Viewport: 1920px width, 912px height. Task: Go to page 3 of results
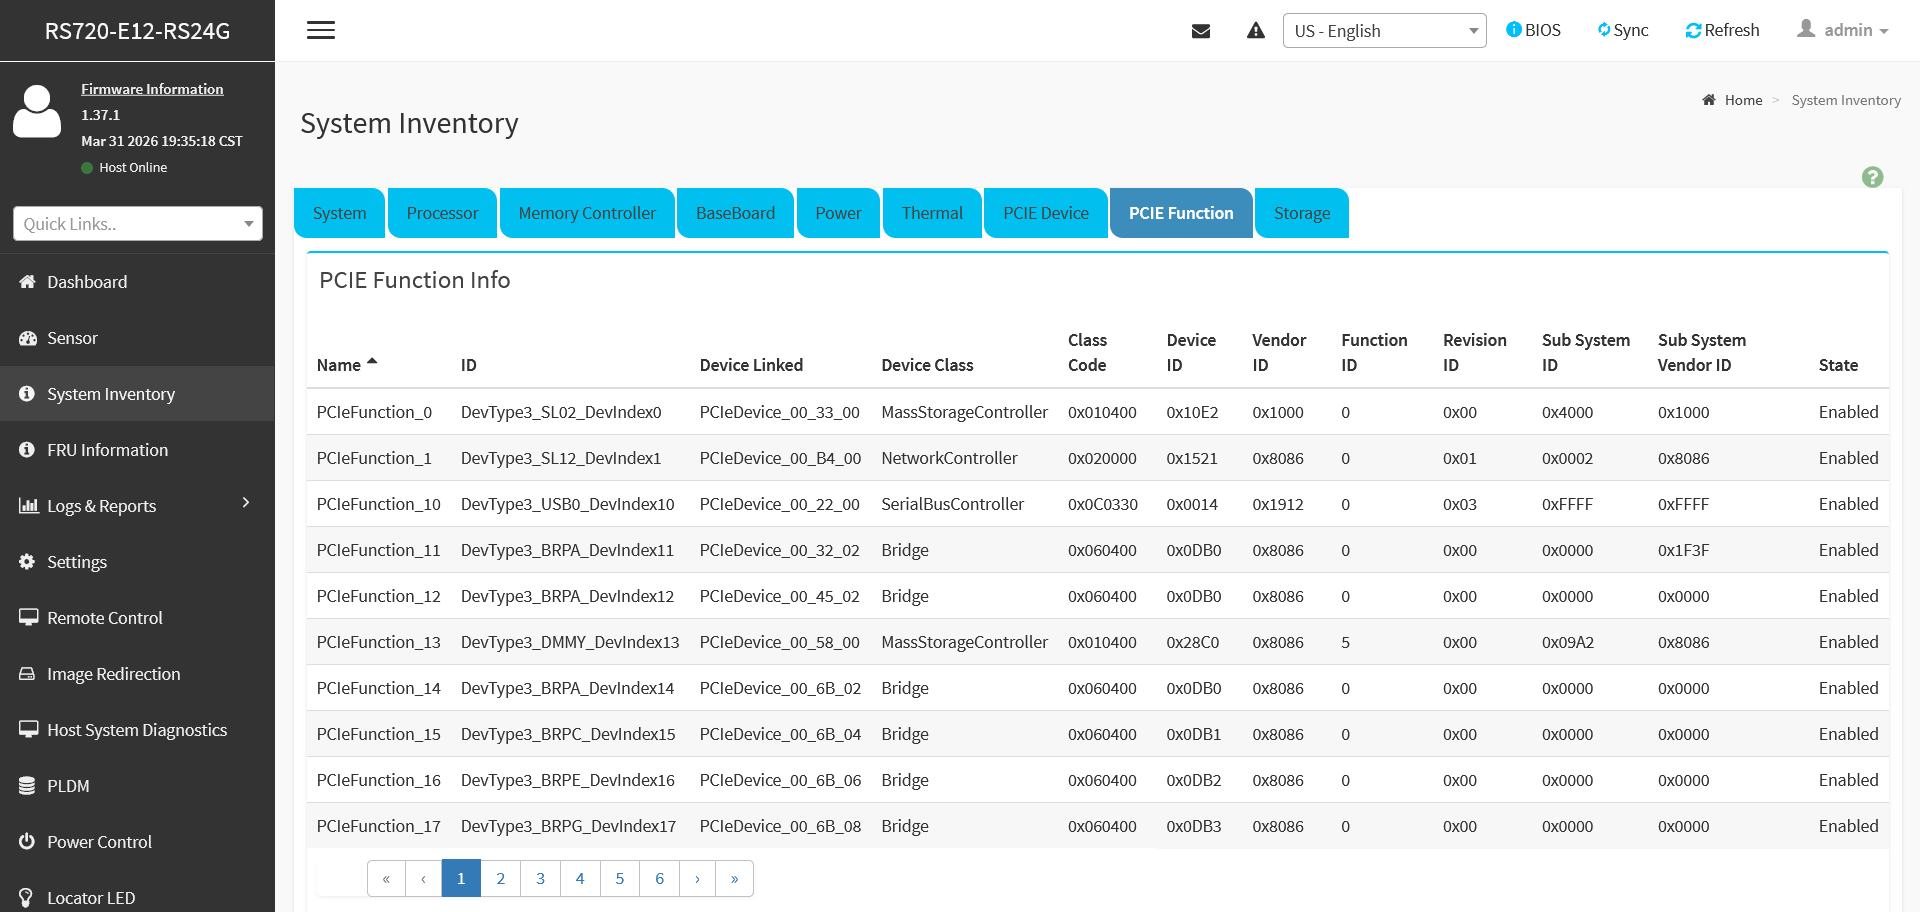540,878
